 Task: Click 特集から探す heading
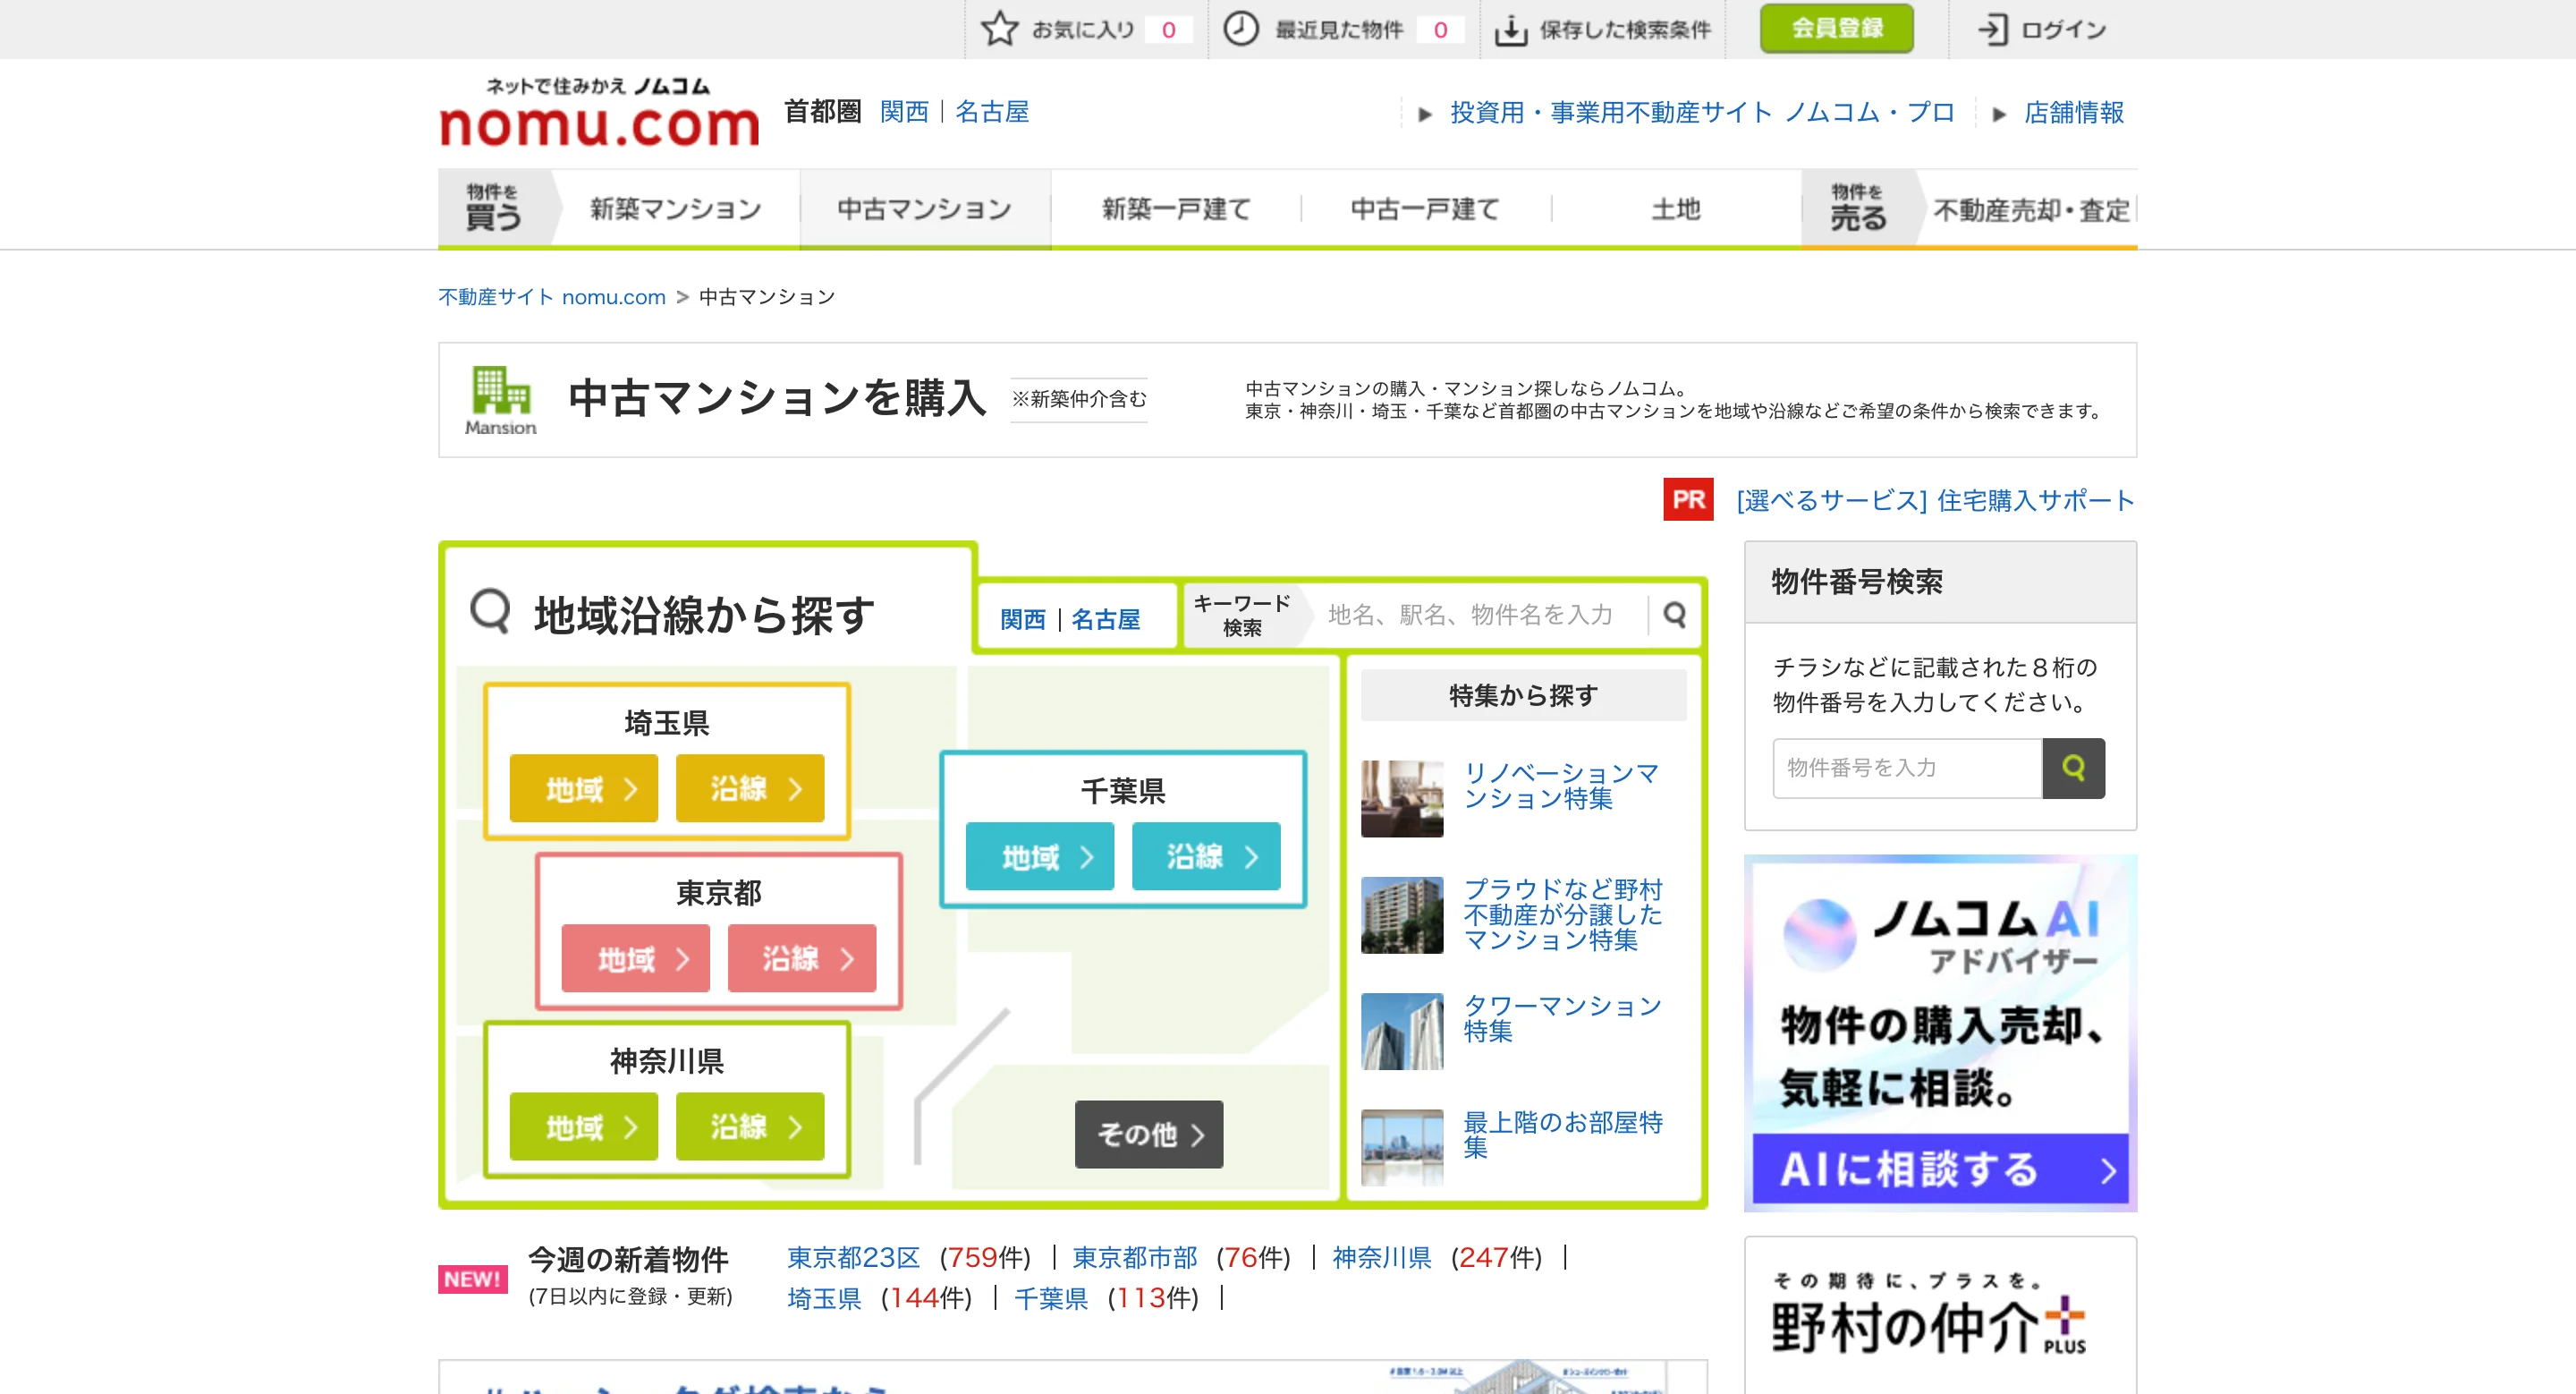coord(1523,695)
